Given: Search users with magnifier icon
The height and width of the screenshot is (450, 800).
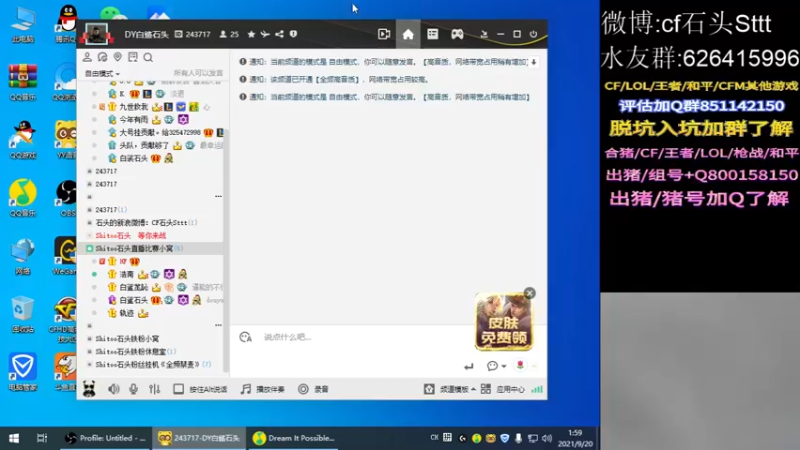Looking at the screenshot, I should 148,57.
